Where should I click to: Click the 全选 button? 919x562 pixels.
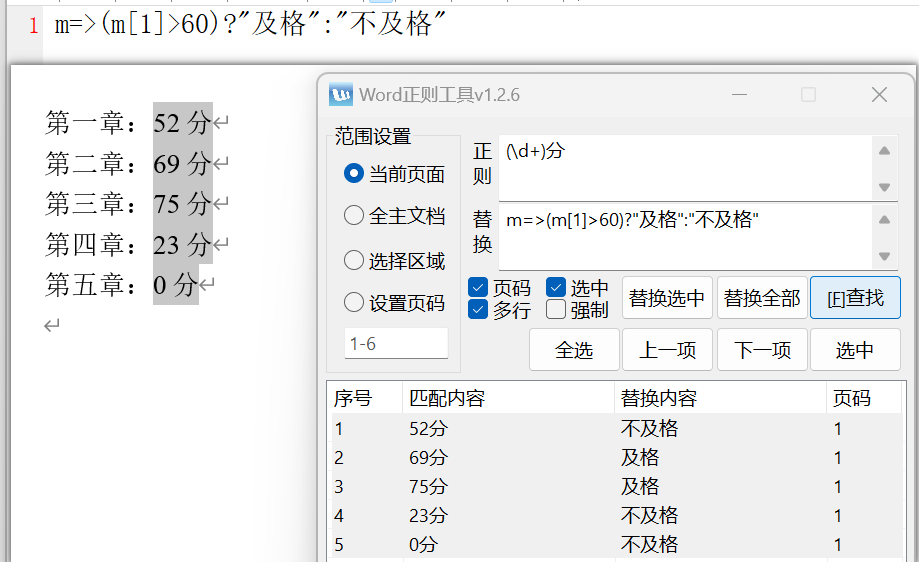(x=574, y=350)
